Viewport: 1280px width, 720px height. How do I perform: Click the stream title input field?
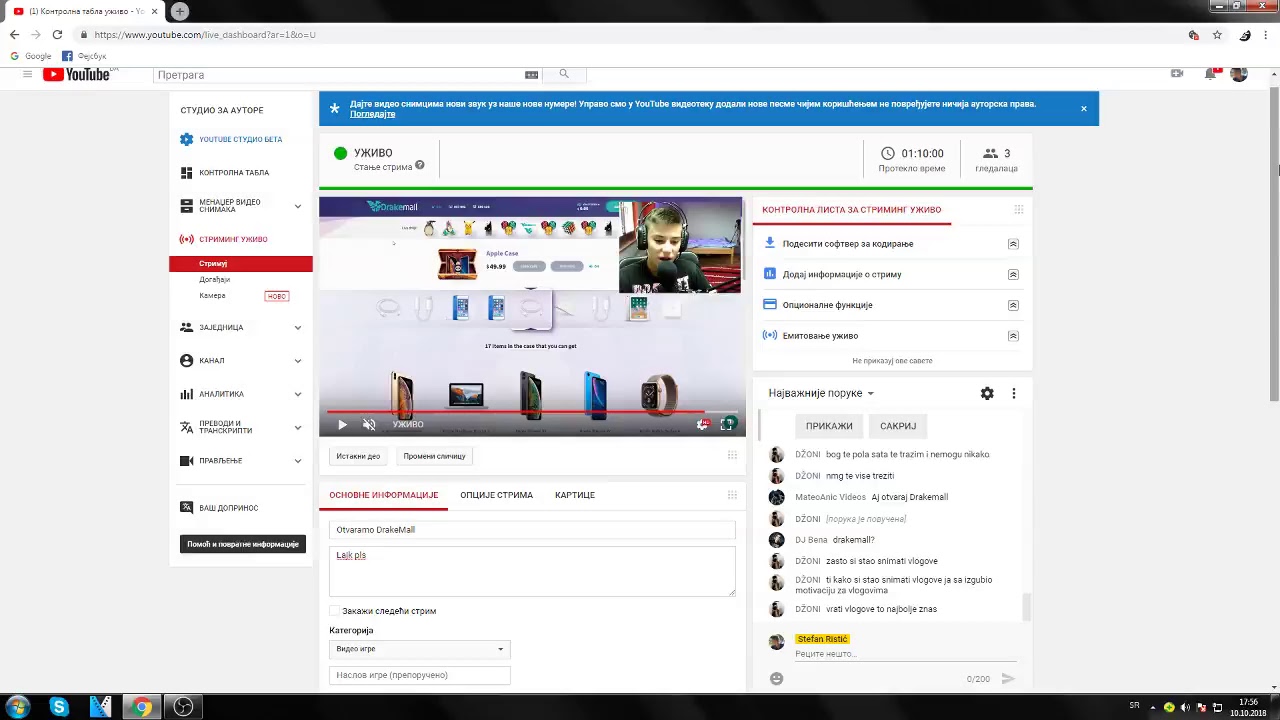point(532,530)
